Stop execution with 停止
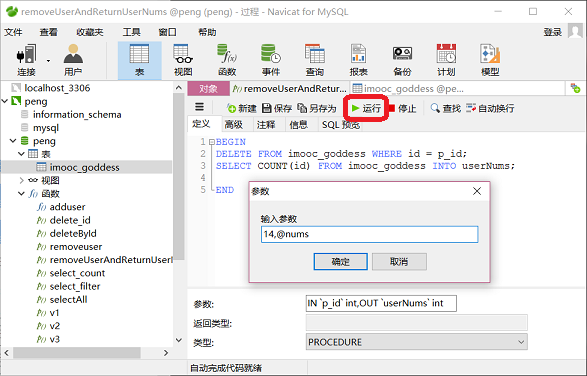This screenshot has width=587, height=376. (402, 109)
